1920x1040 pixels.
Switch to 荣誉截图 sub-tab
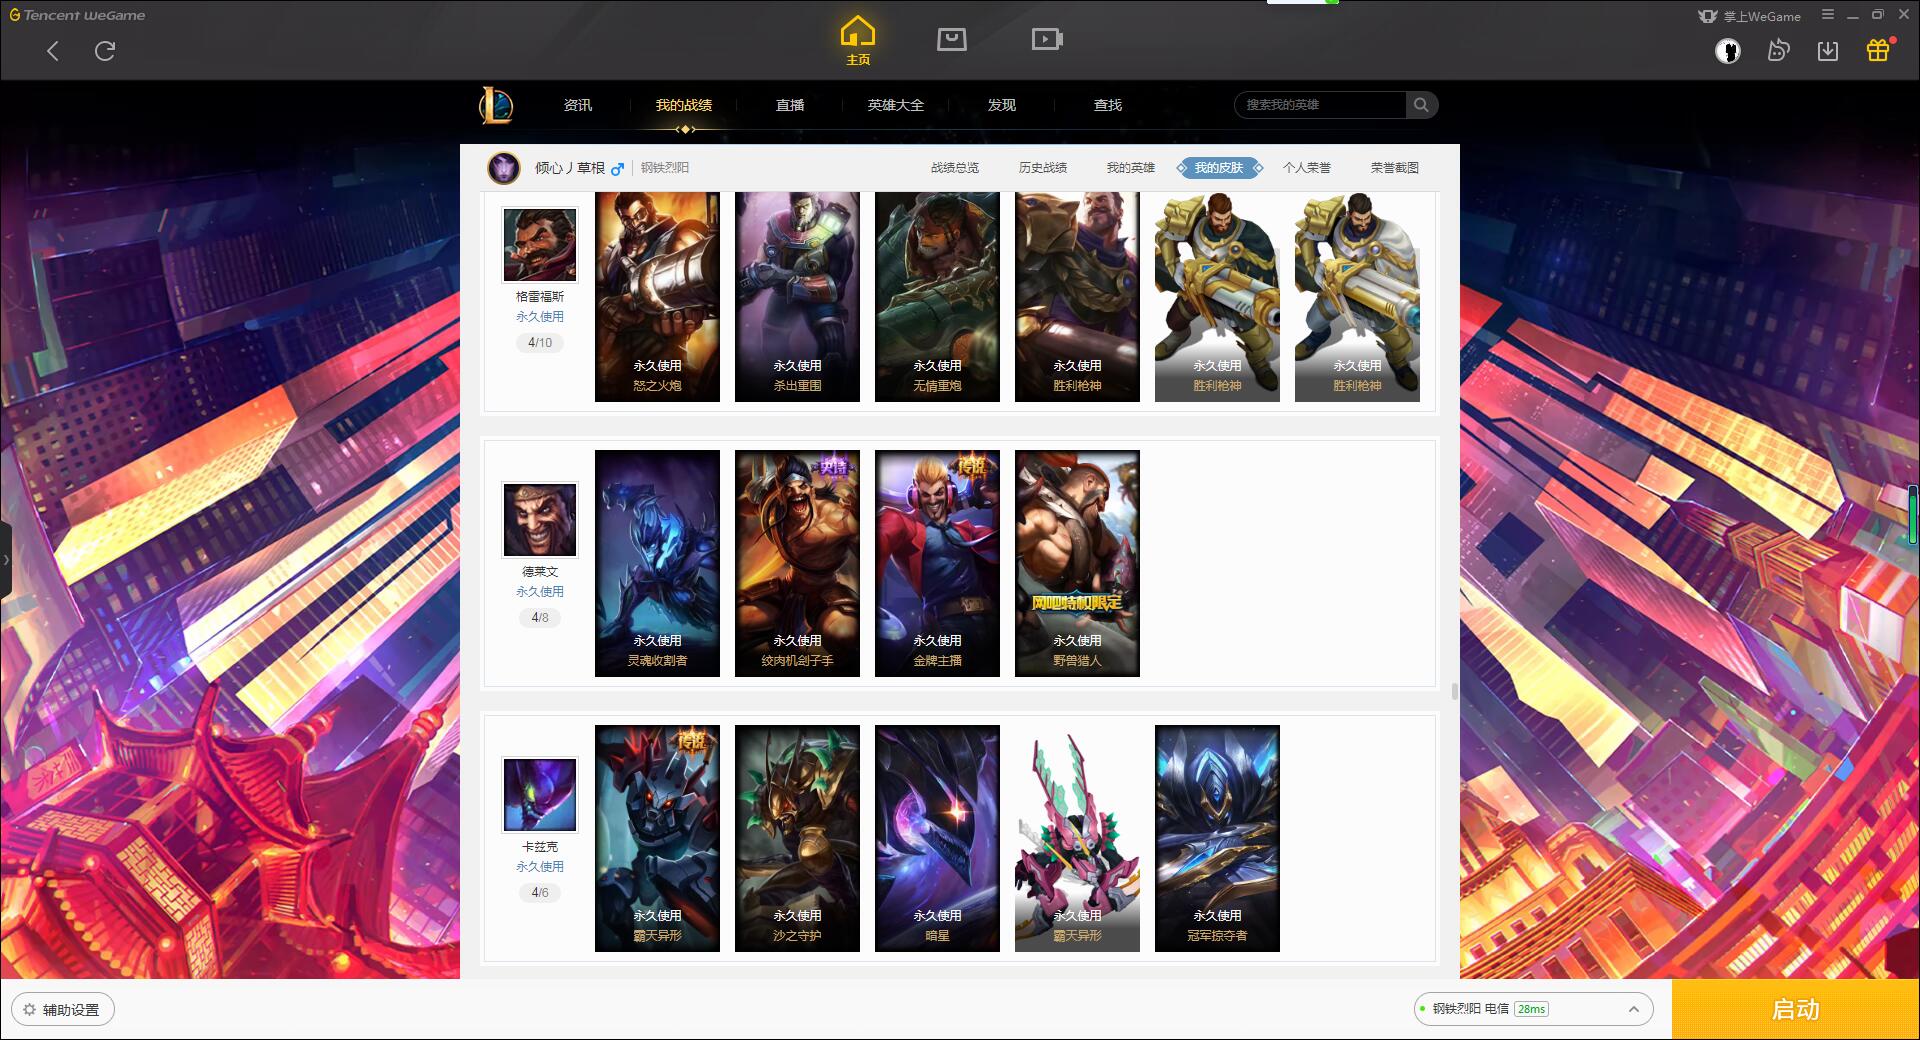pyautogui.click(x=1395, y=168)
